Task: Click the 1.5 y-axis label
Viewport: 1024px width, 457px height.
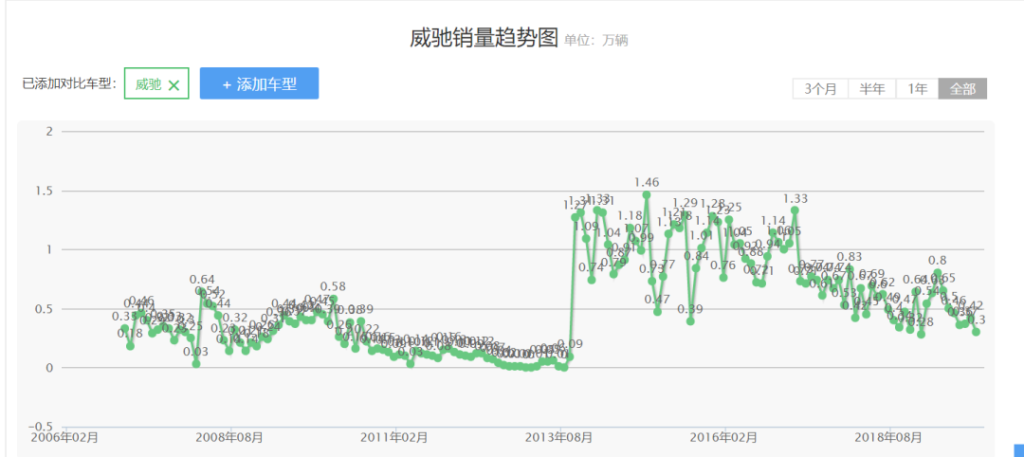Action: [x=44, y=191]
